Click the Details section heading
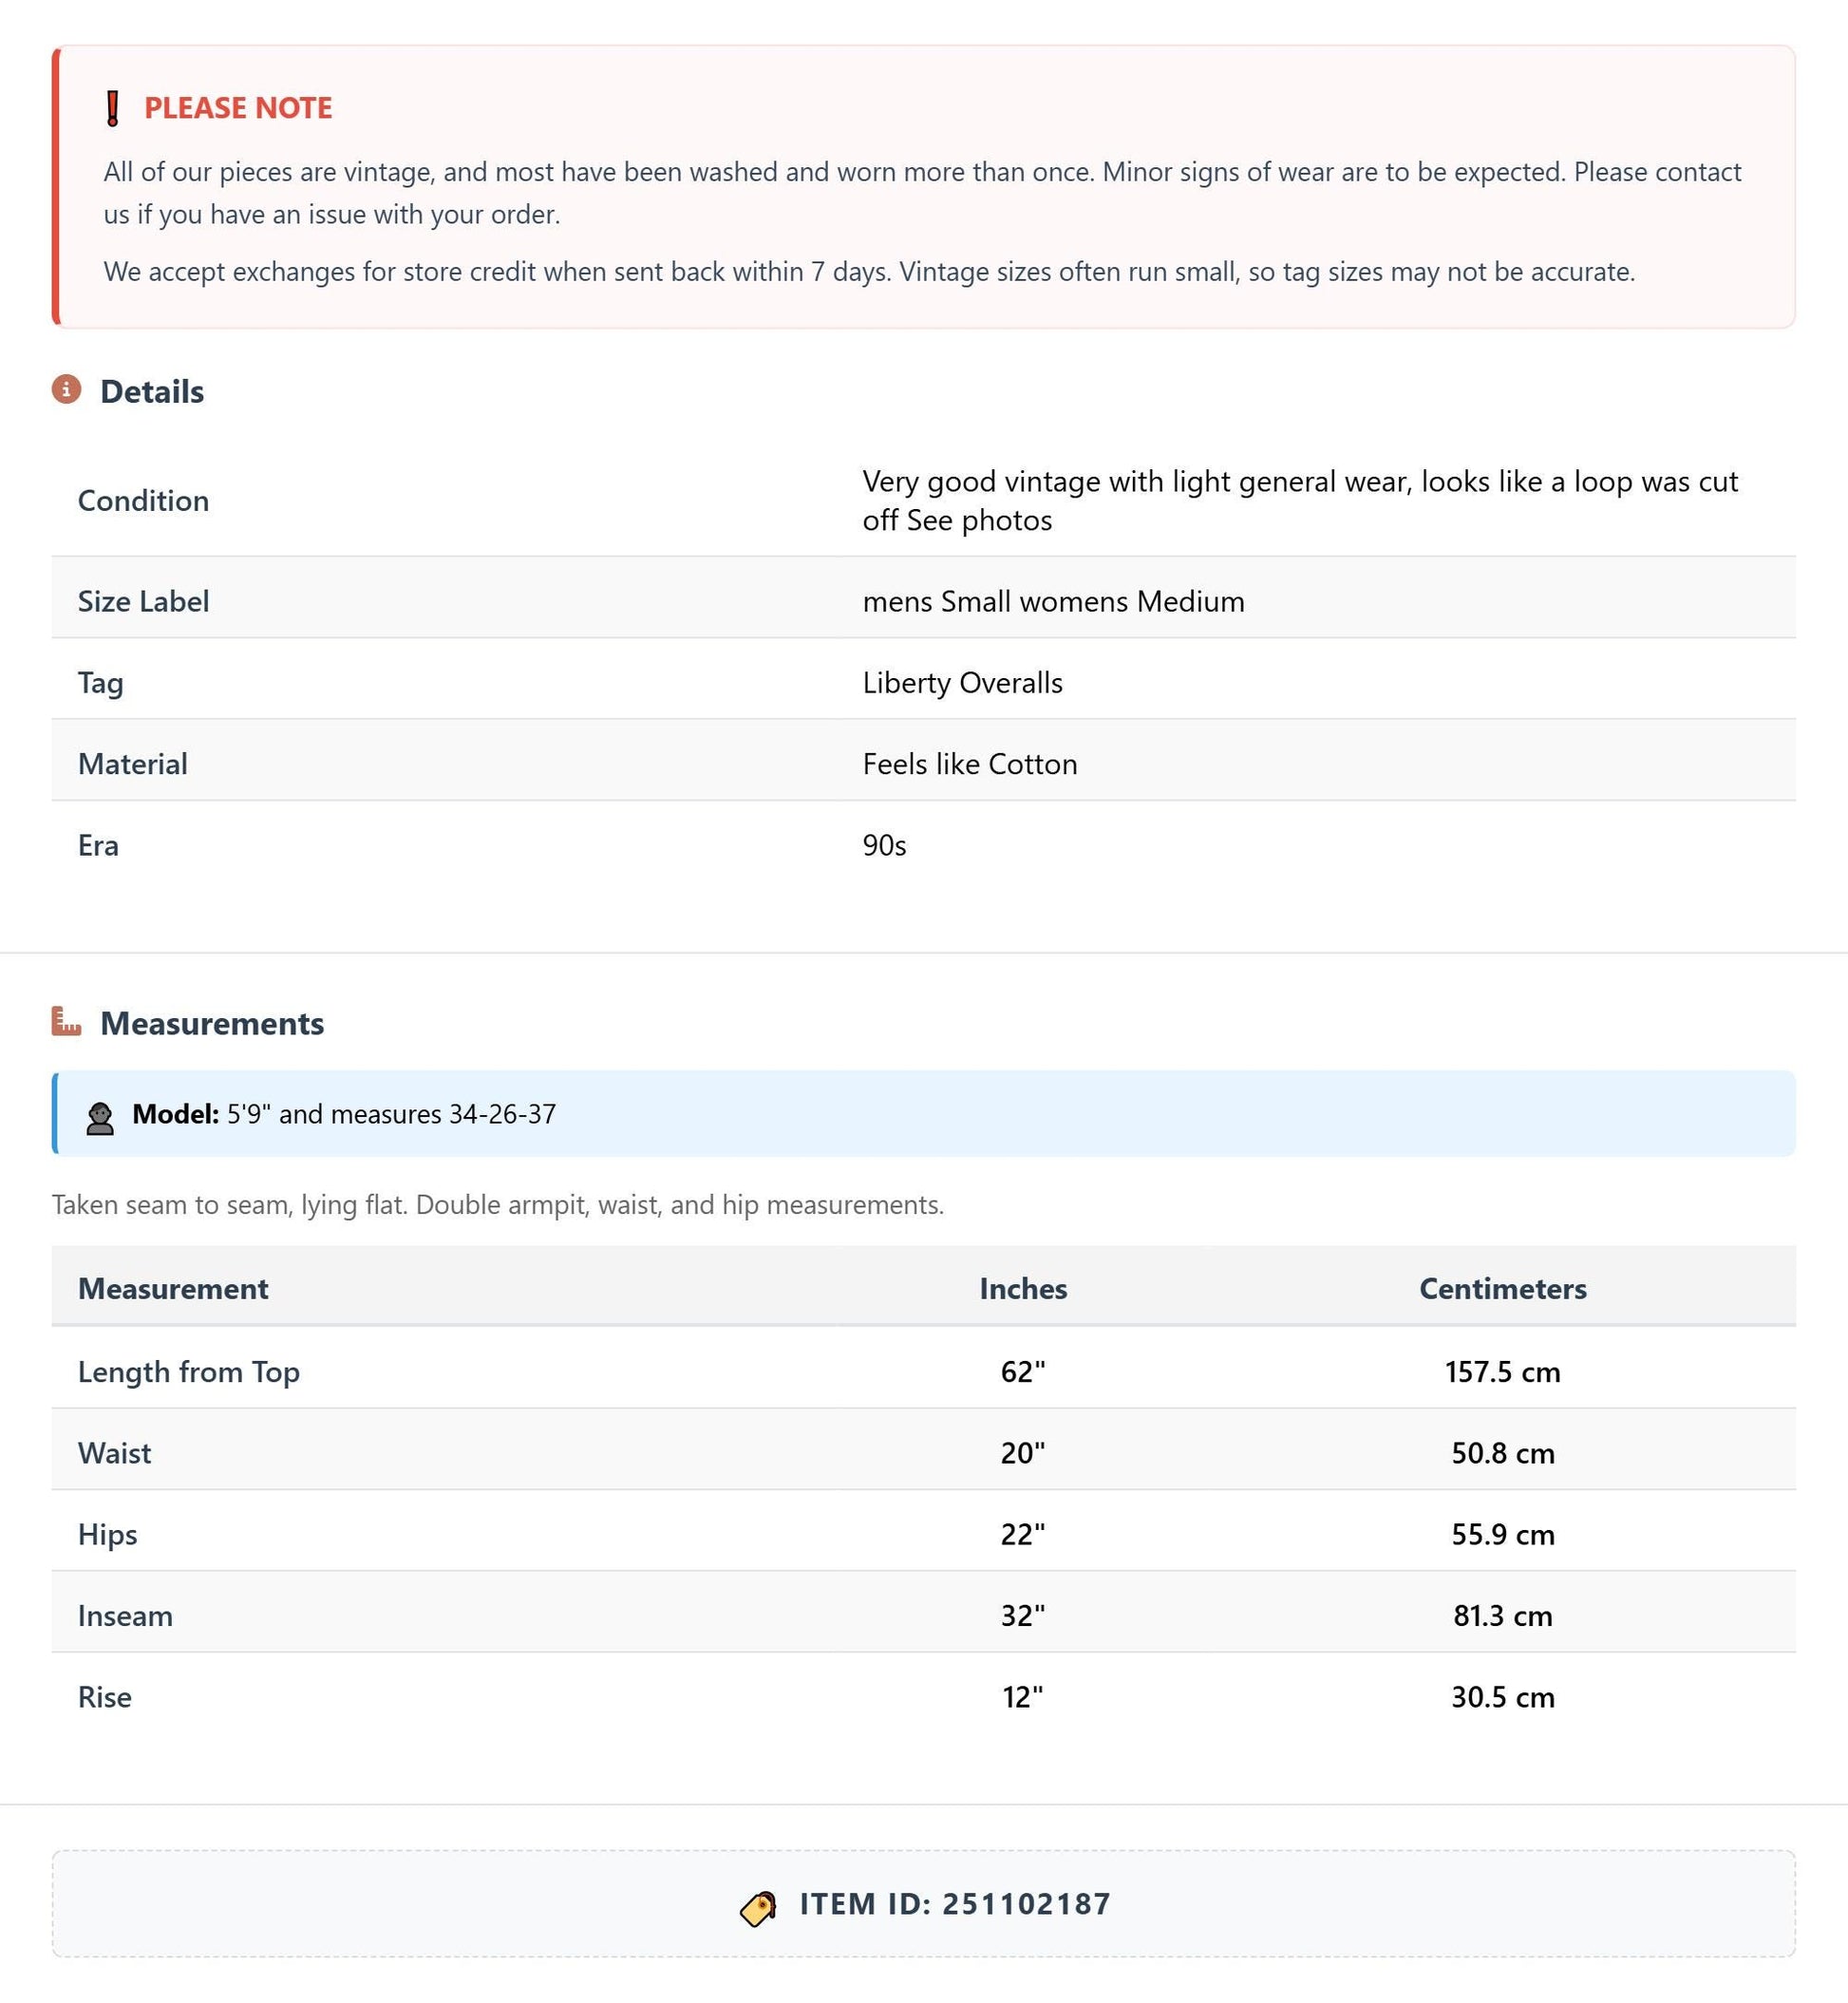The image size is (1848, 2003). coord(152,392)
